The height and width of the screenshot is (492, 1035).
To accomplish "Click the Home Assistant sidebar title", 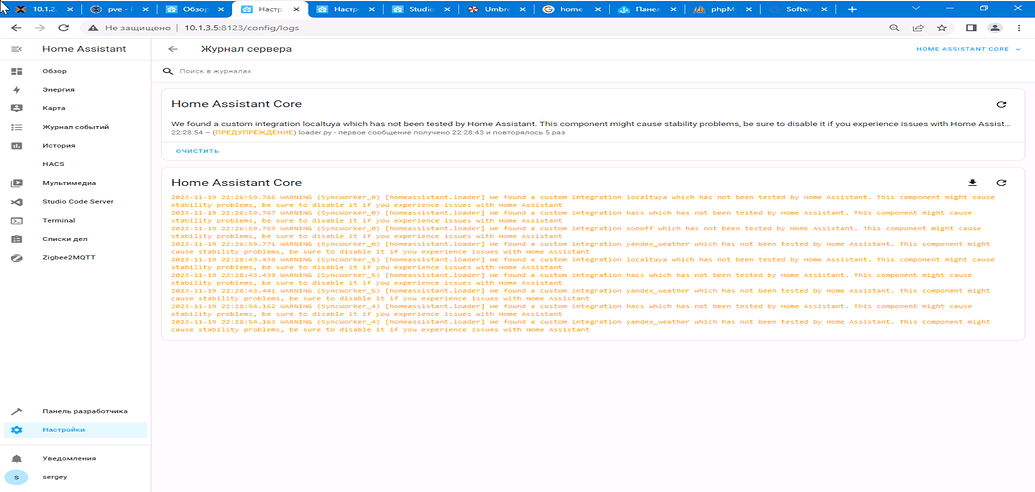I will 84,49.
